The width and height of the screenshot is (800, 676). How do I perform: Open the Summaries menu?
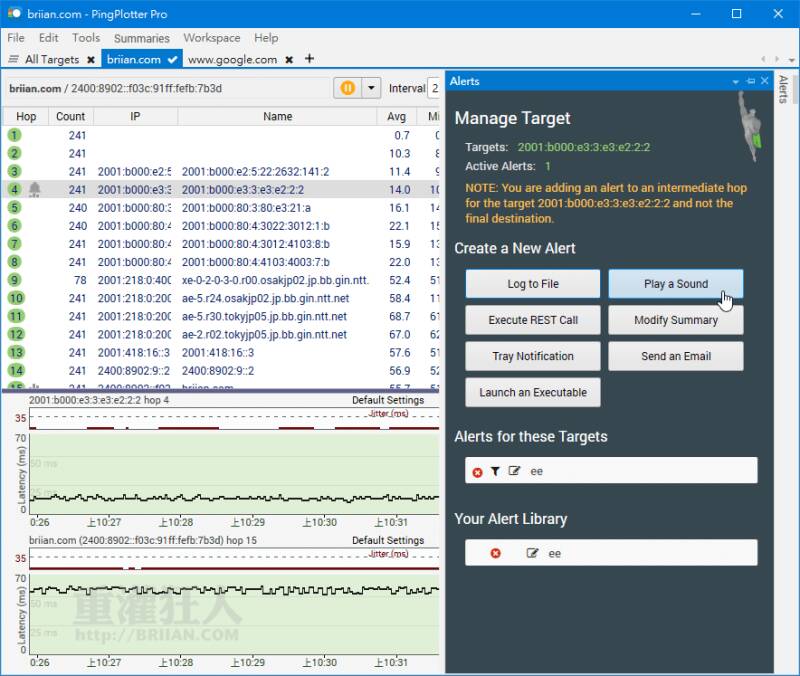[x=141, y=38]
